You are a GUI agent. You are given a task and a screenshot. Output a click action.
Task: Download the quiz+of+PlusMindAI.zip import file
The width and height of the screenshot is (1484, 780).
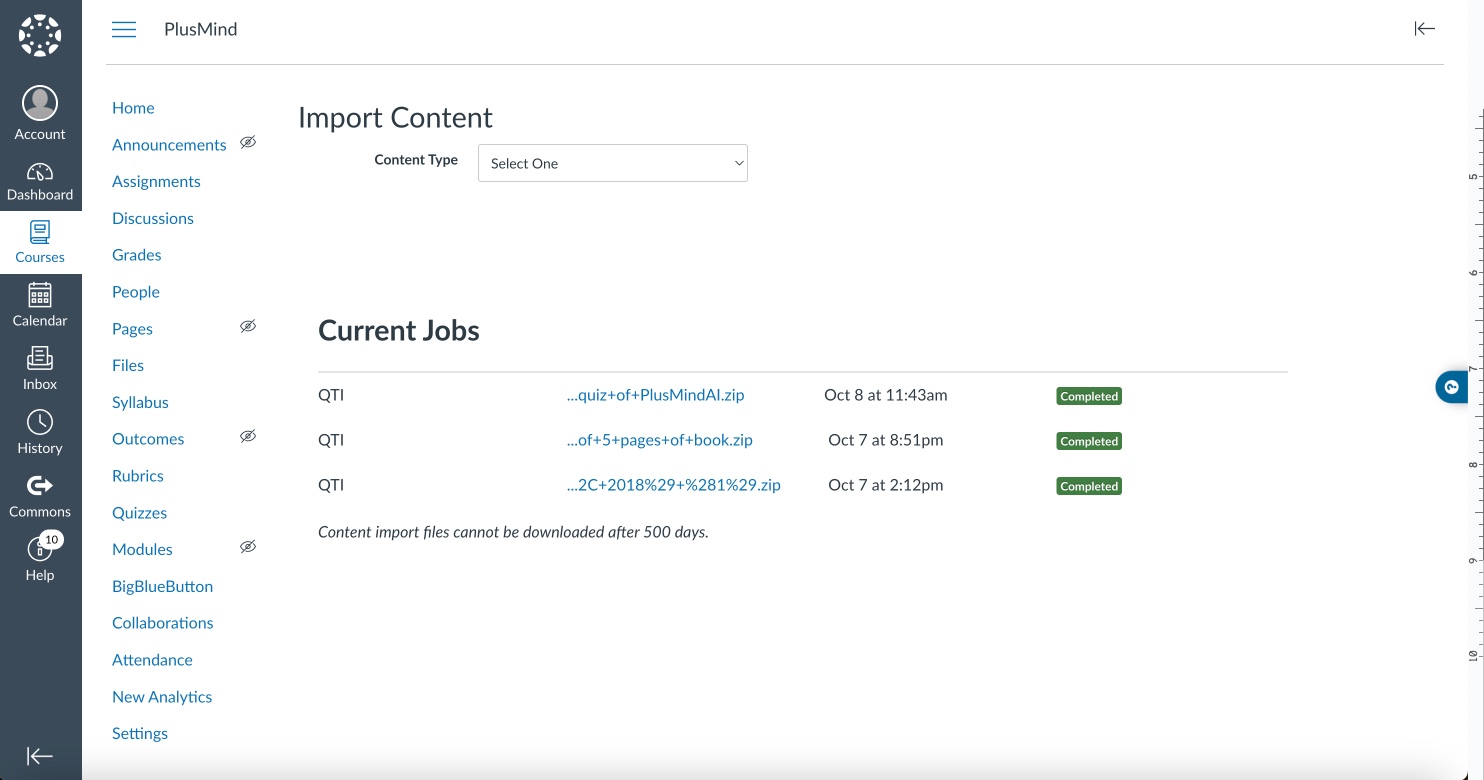point(655,395)
